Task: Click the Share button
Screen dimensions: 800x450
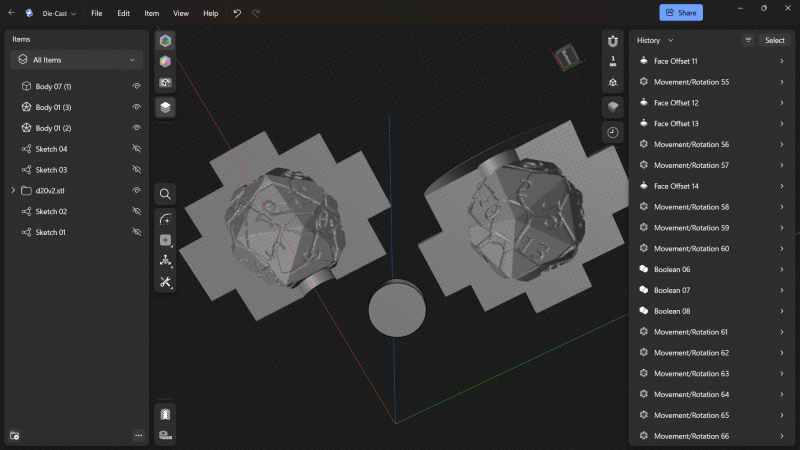Action: 681,13
